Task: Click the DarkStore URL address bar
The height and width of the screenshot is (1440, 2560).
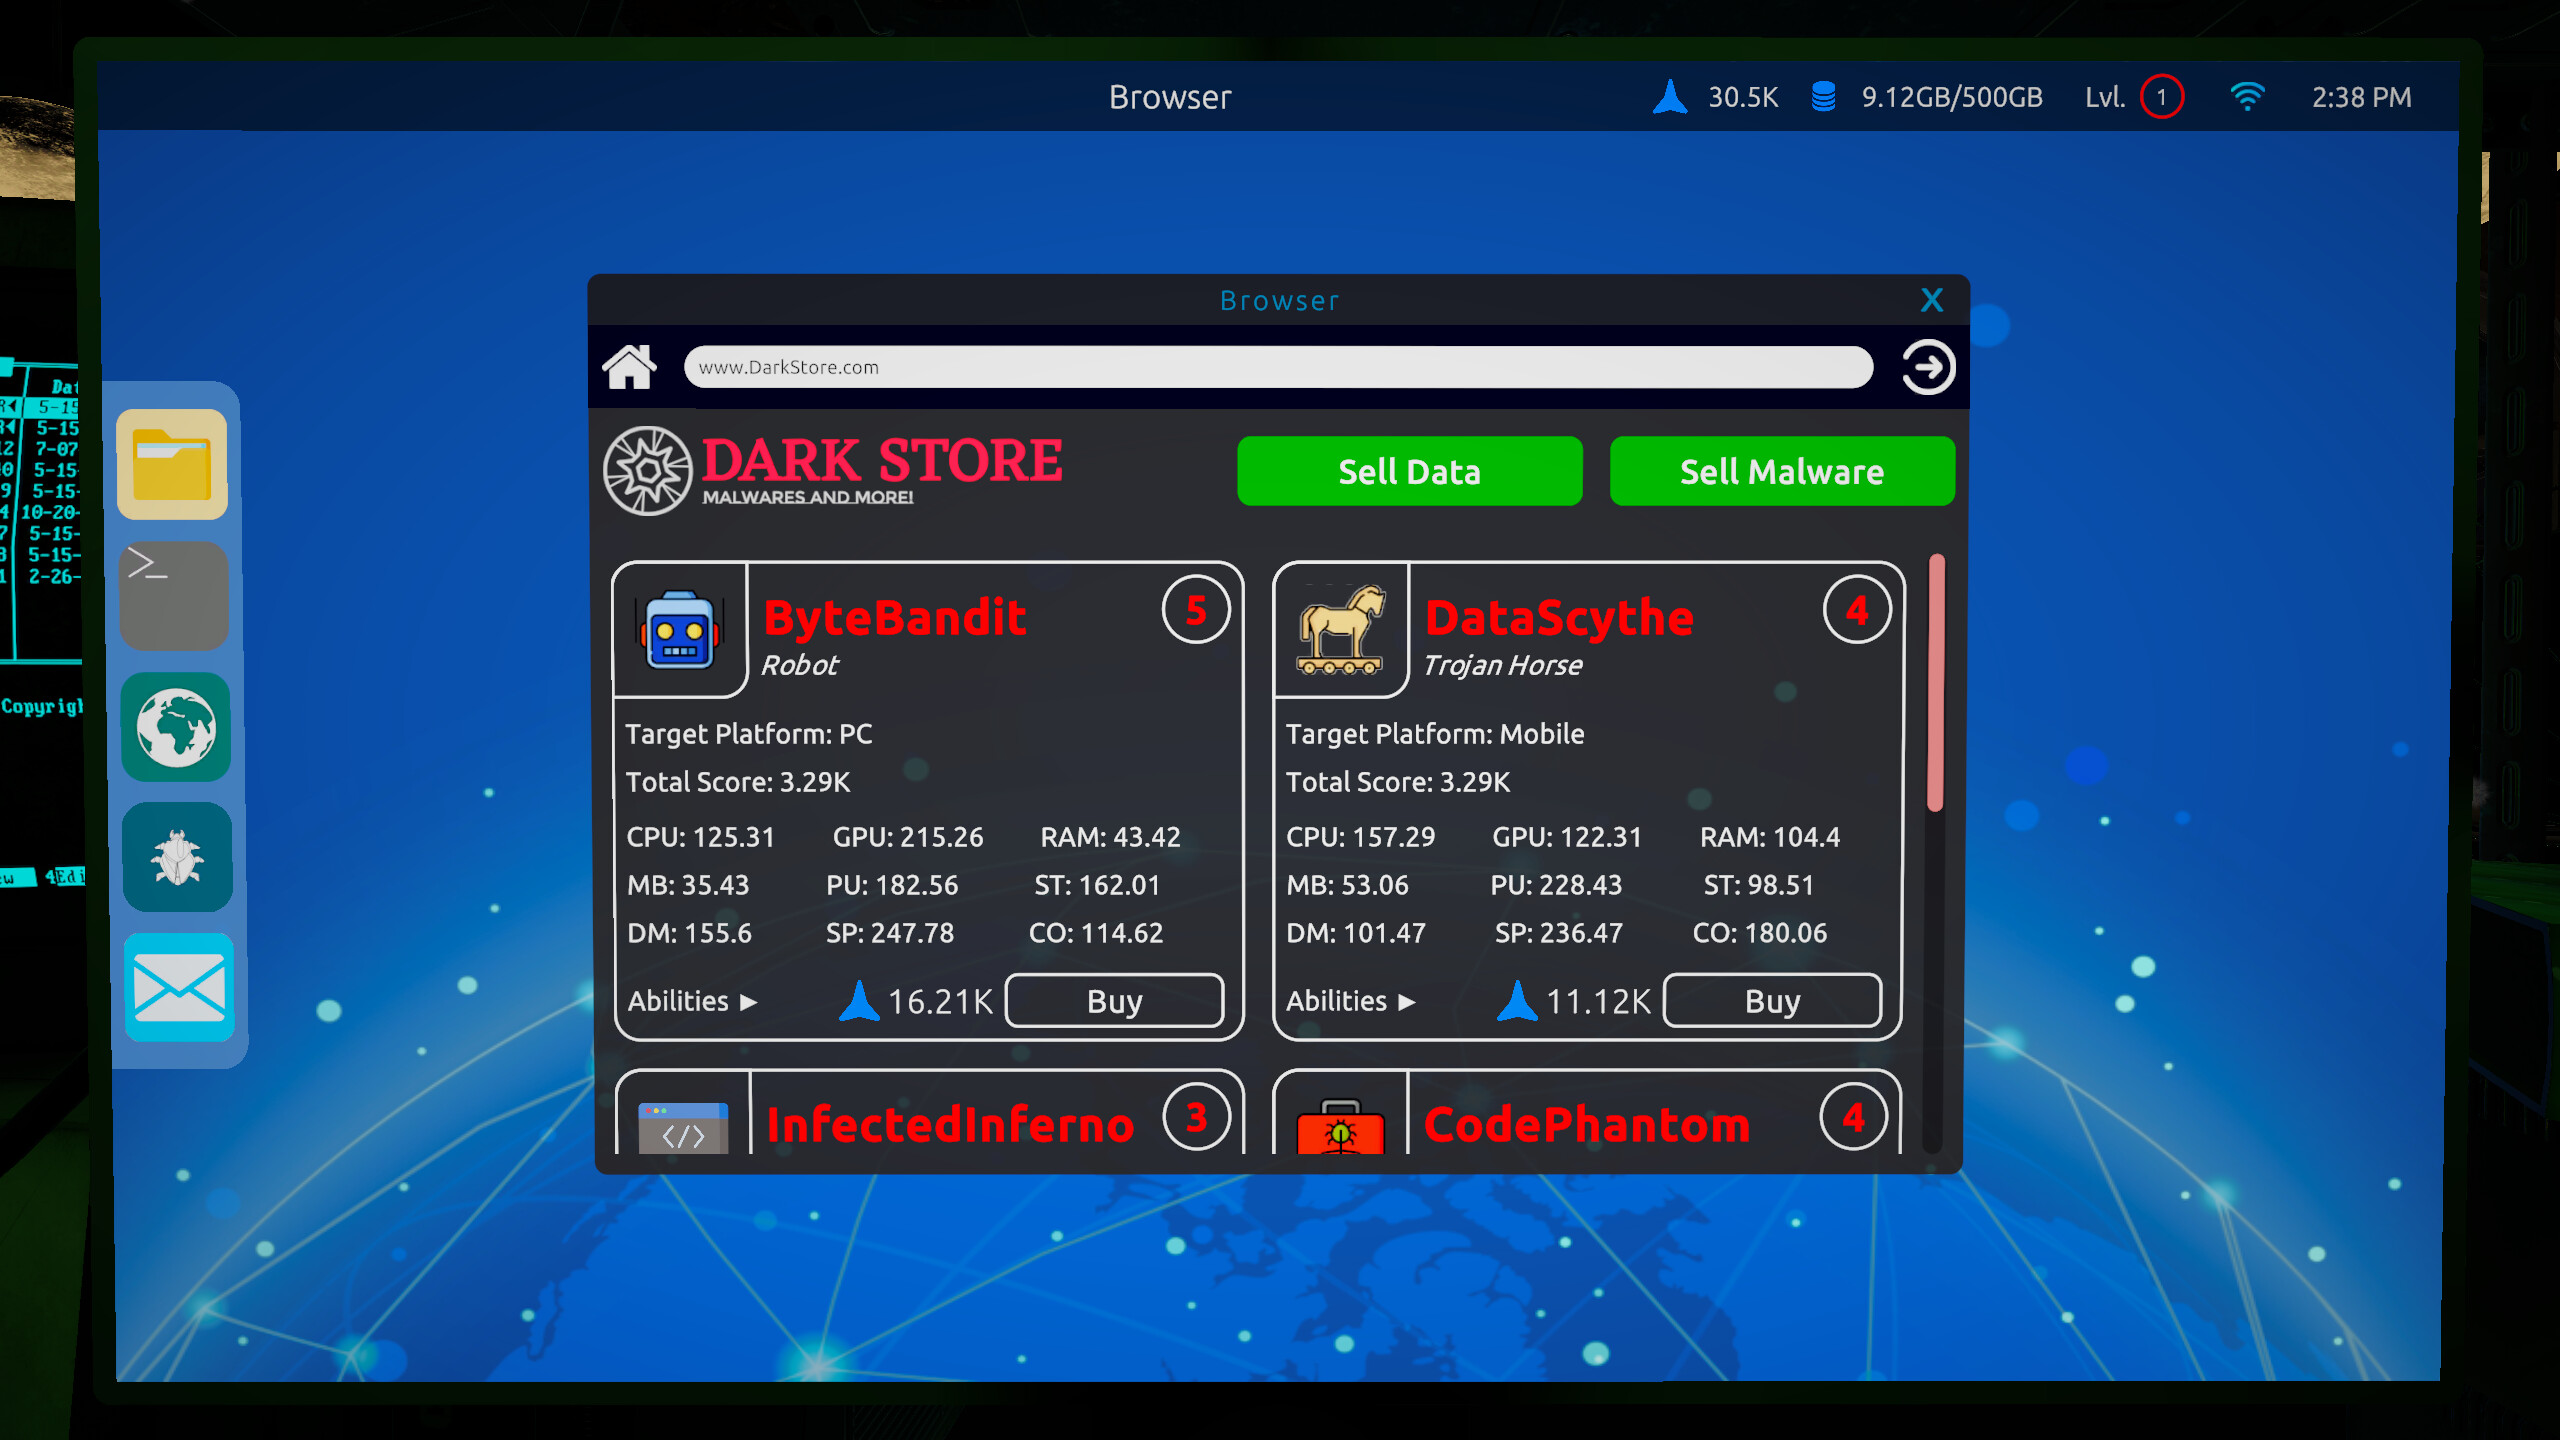Action: 1278,367
